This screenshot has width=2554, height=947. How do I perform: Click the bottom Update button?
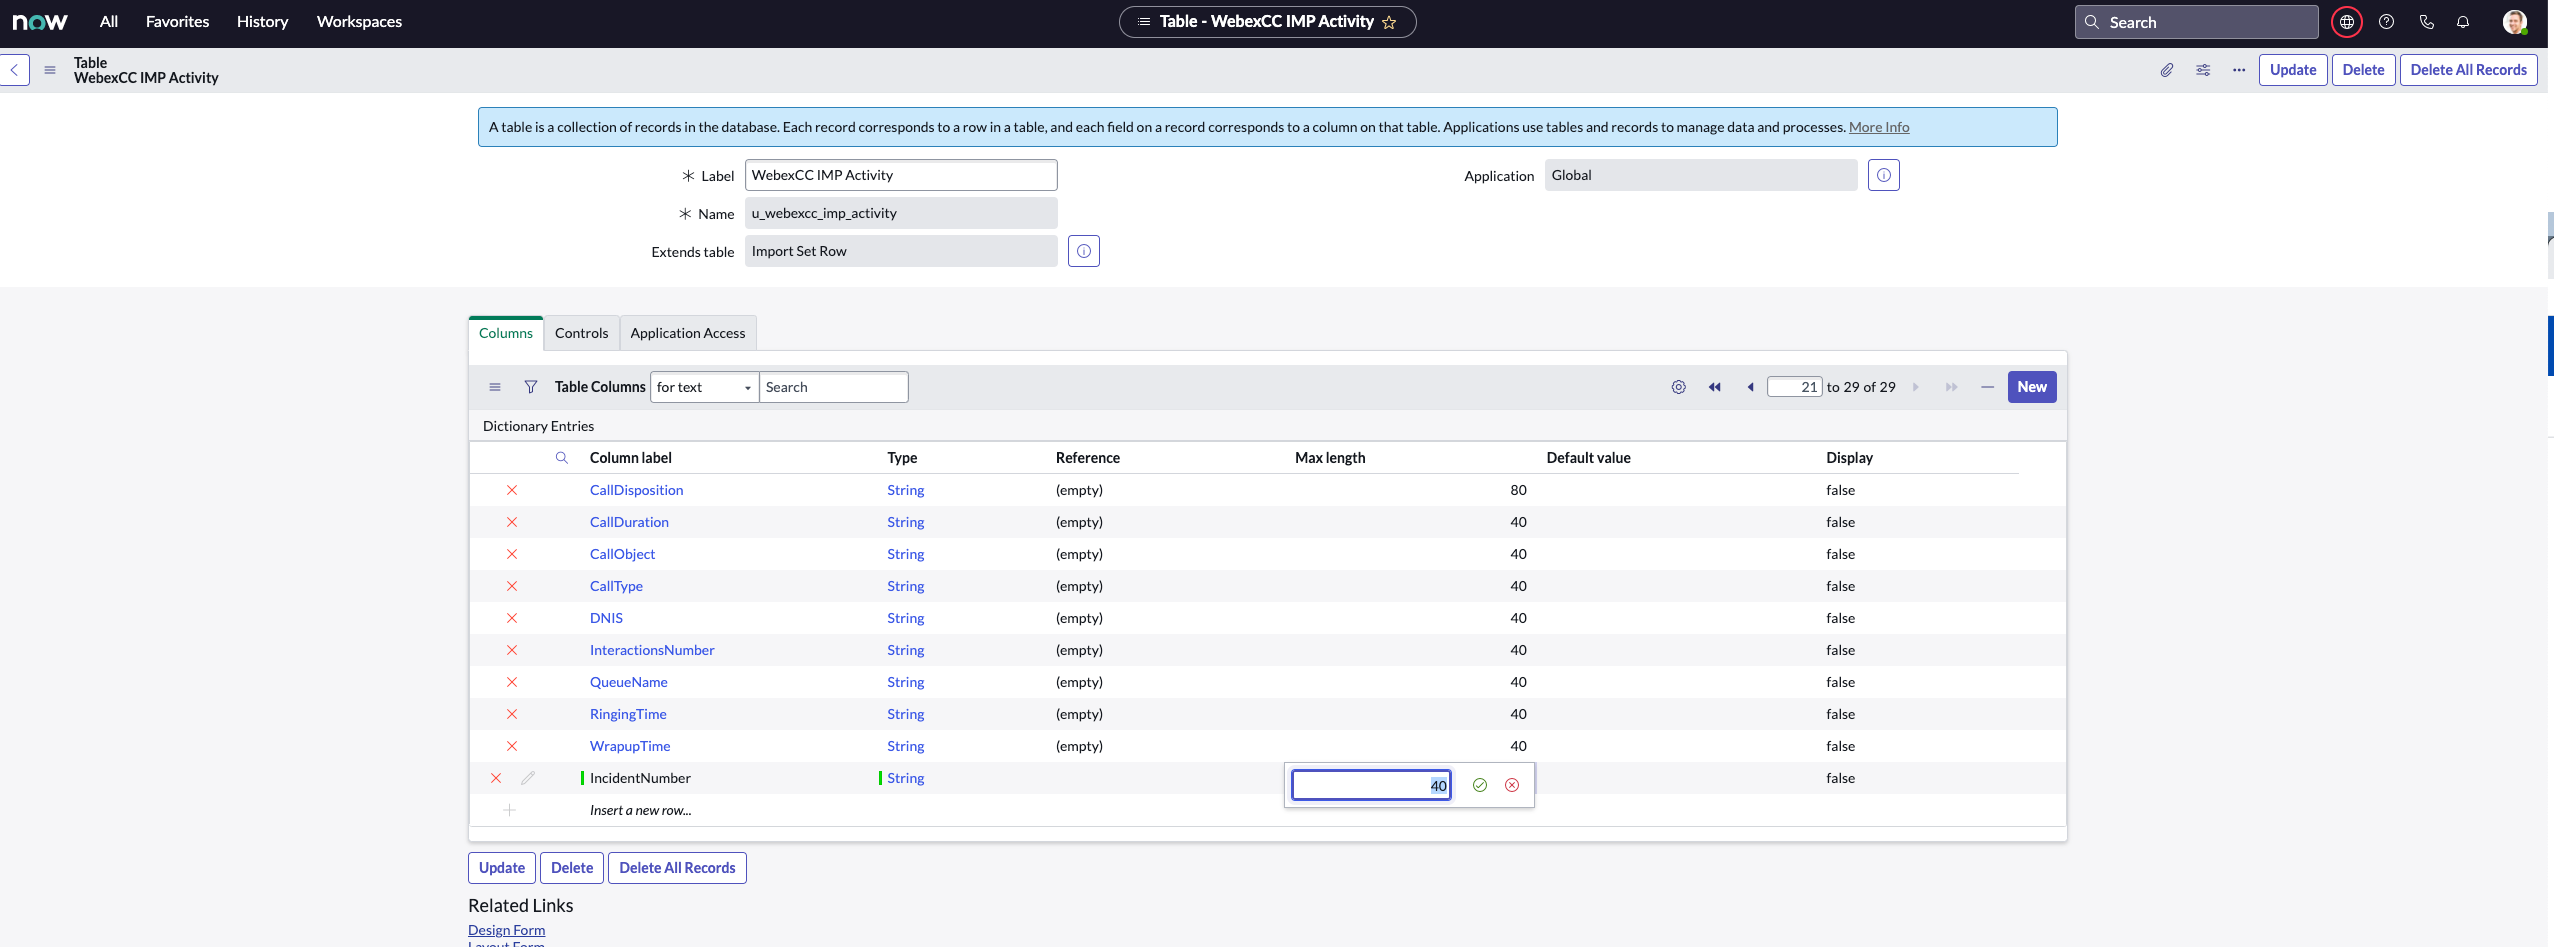502,868
